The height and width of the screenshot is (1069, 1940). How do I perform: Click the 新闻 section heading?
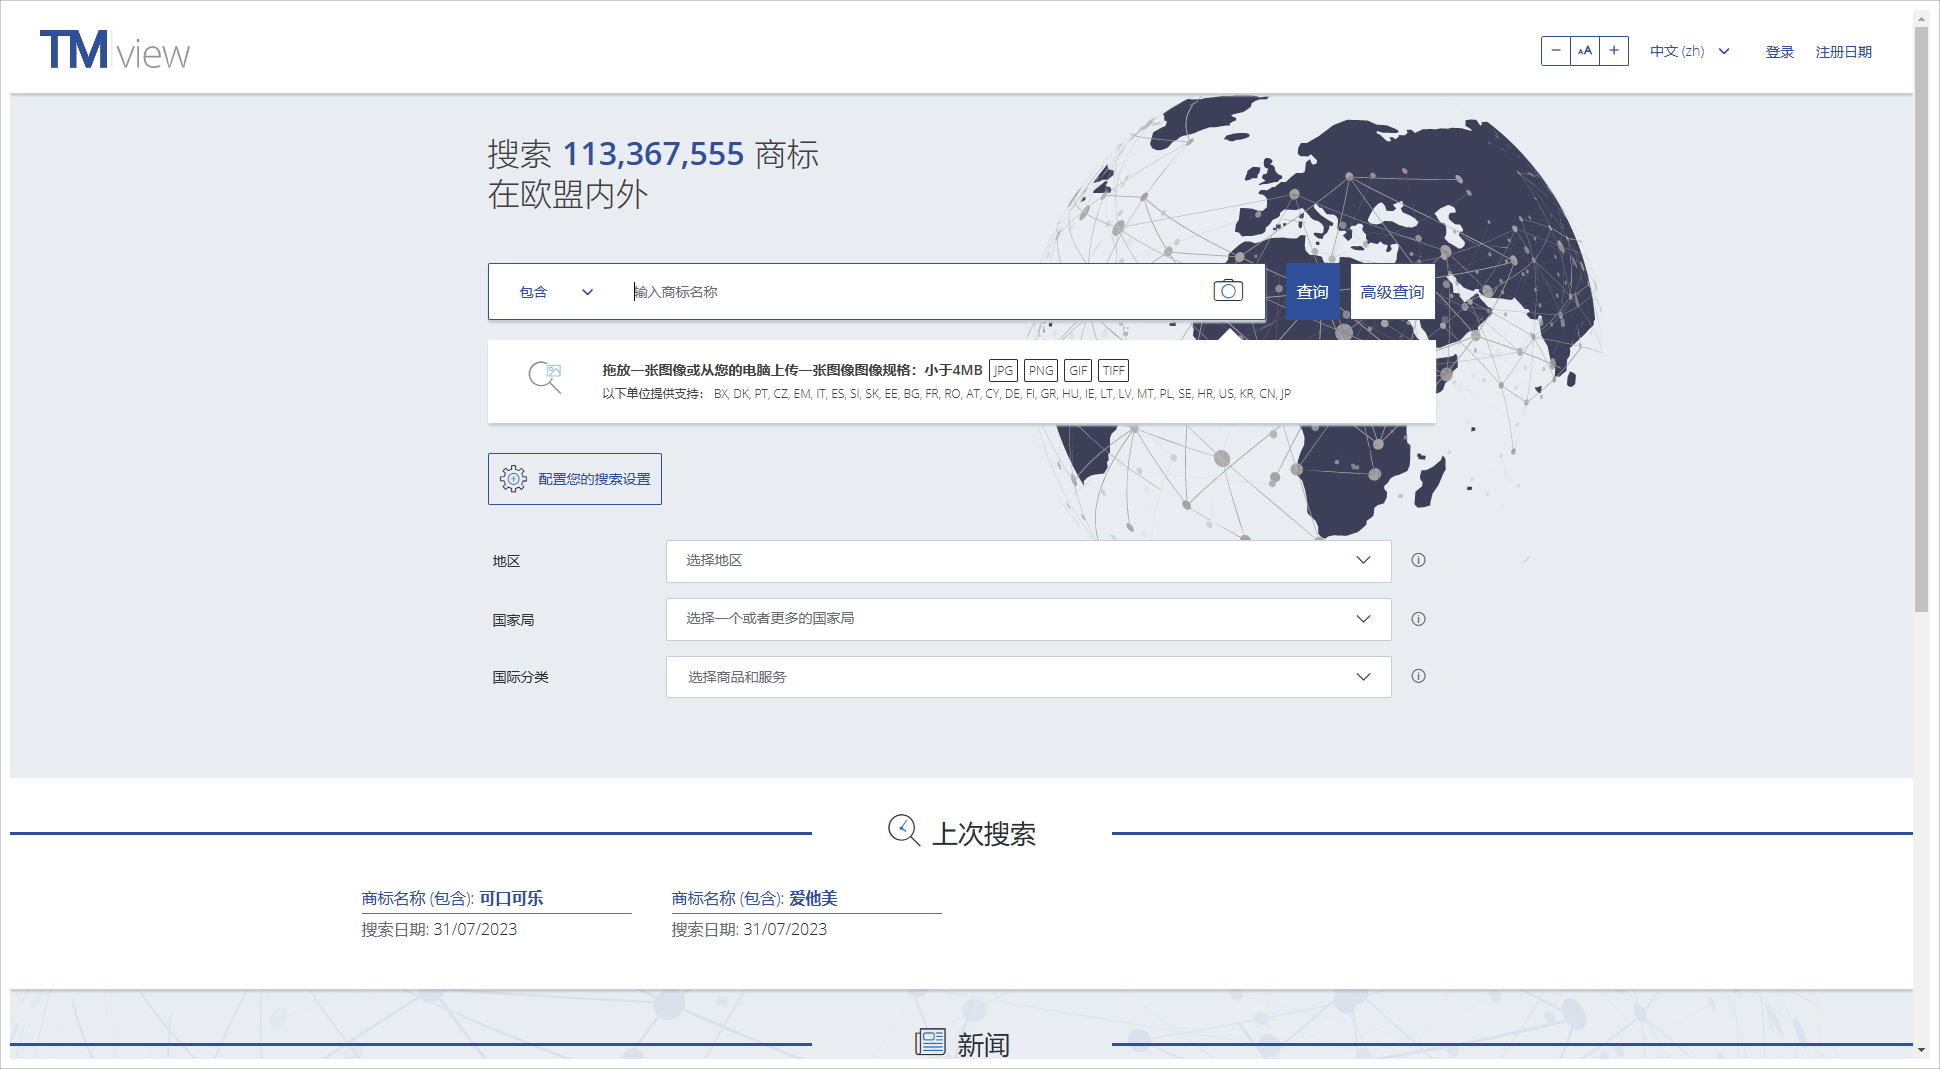coord(983,1045)
